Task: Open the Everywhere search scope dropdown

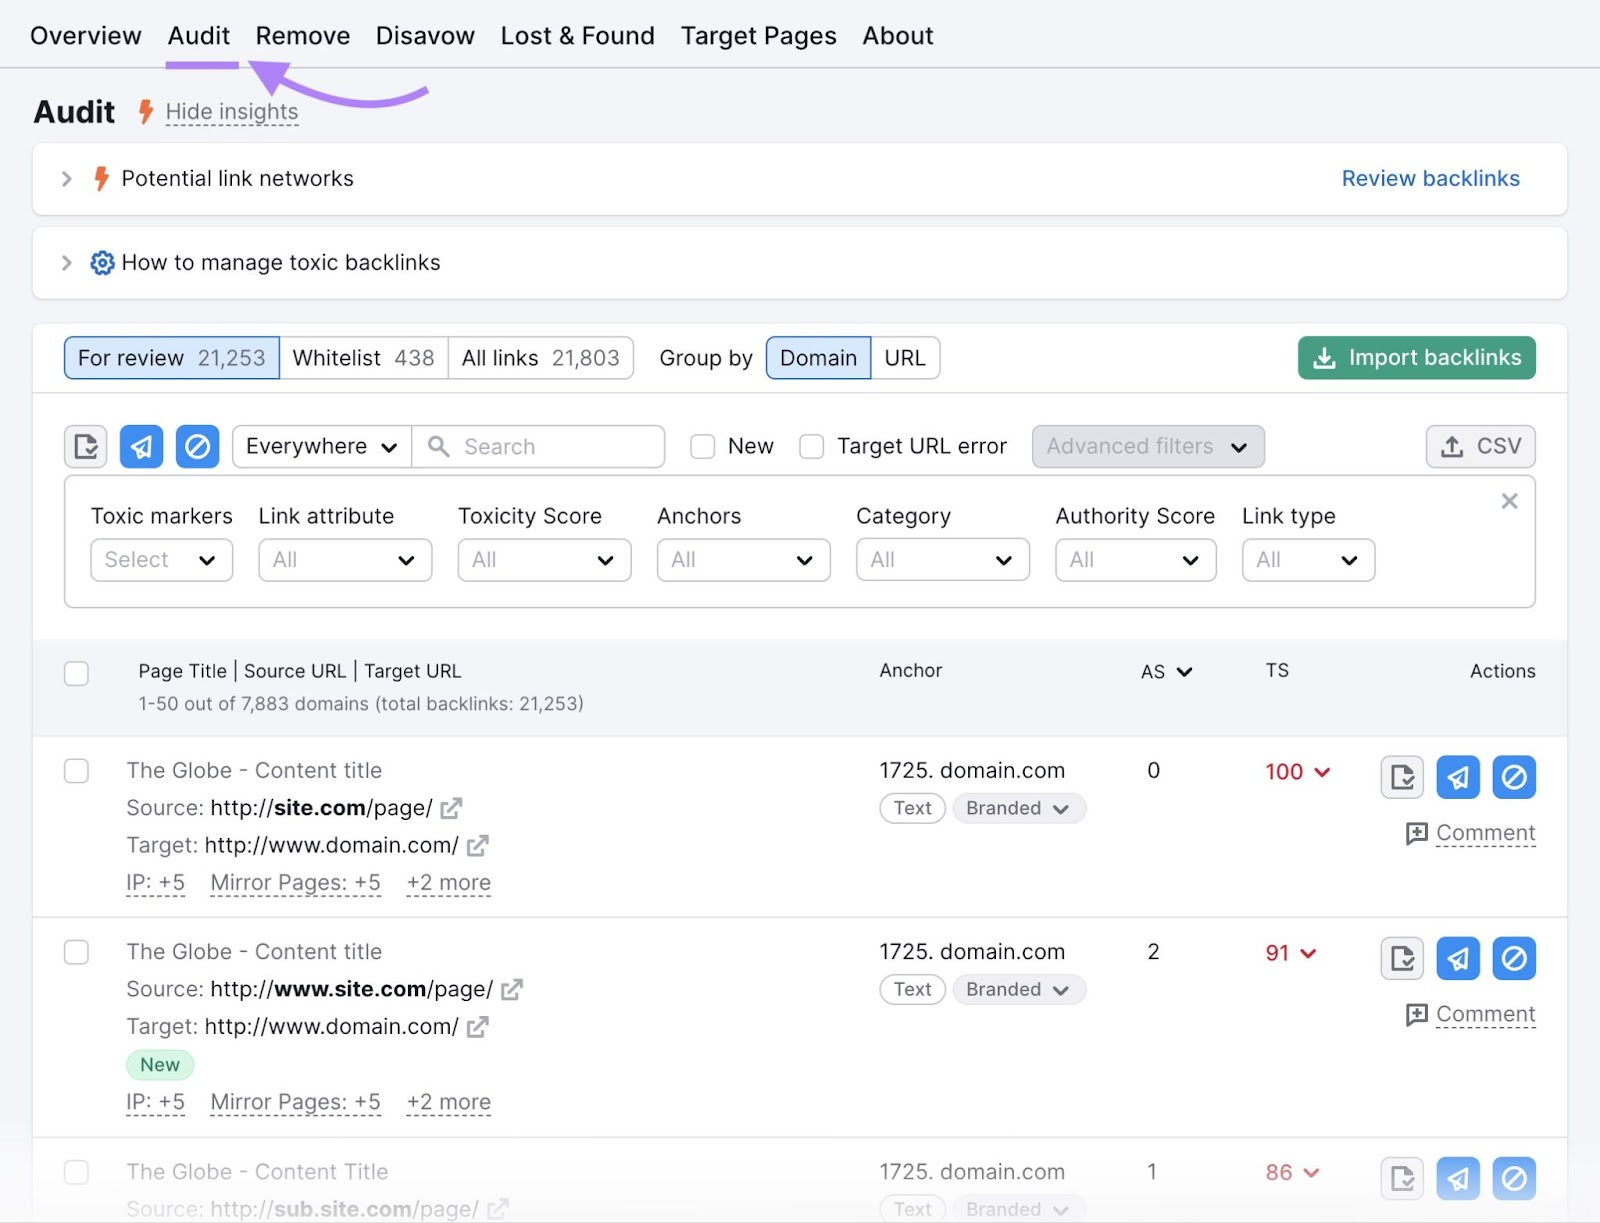Action: pos(320,446)
